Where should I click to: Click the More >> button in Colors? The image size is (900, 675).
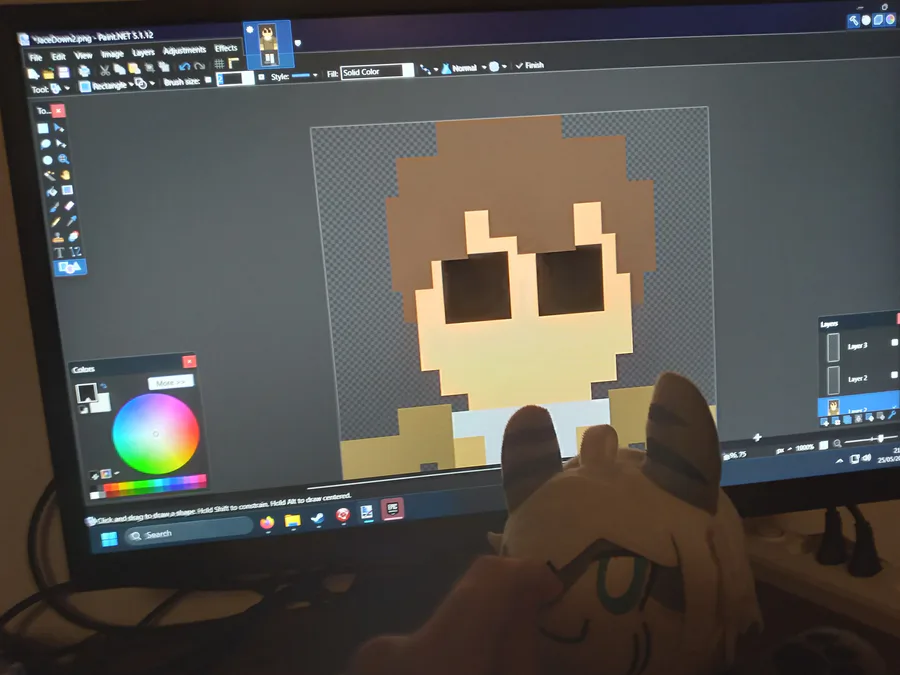tap(170, 382)
